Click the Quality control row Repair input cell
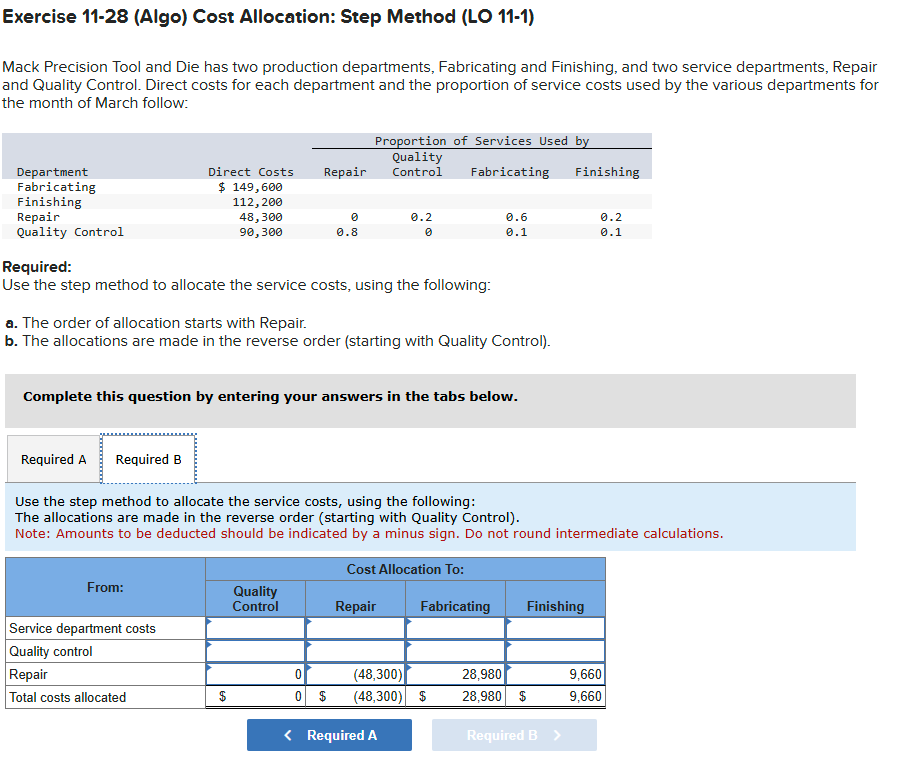 [355, 651]
